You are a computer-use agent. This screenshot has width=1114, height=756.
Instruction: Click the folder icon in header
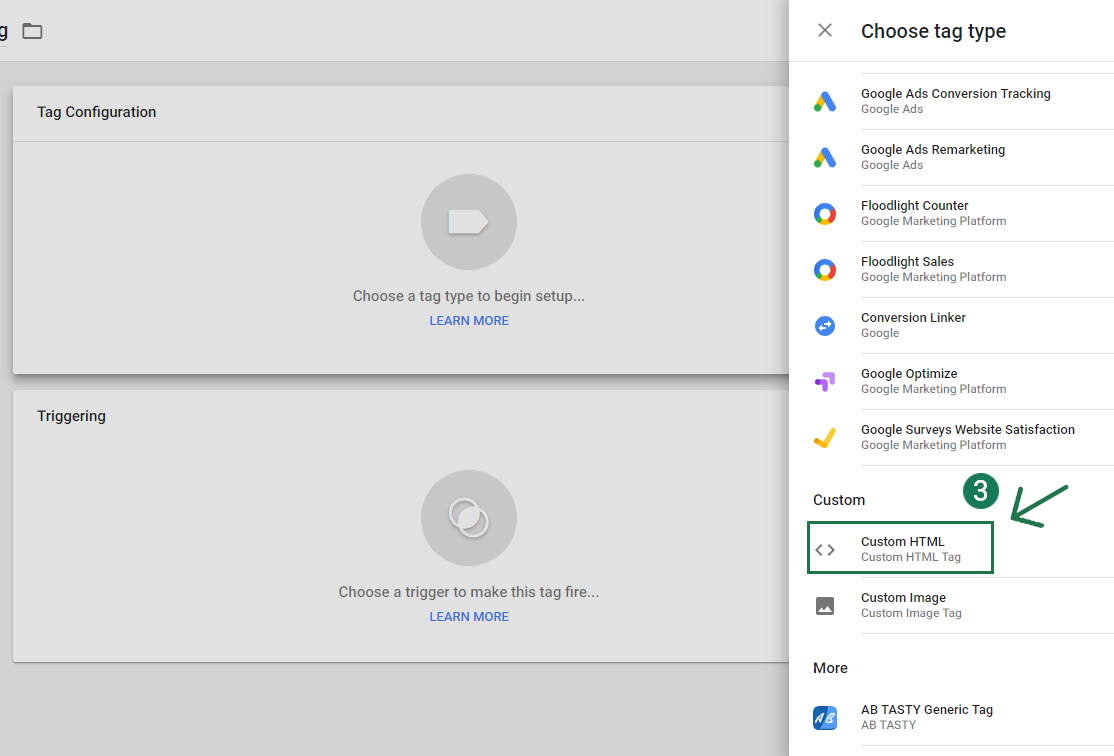pos(33,31)
